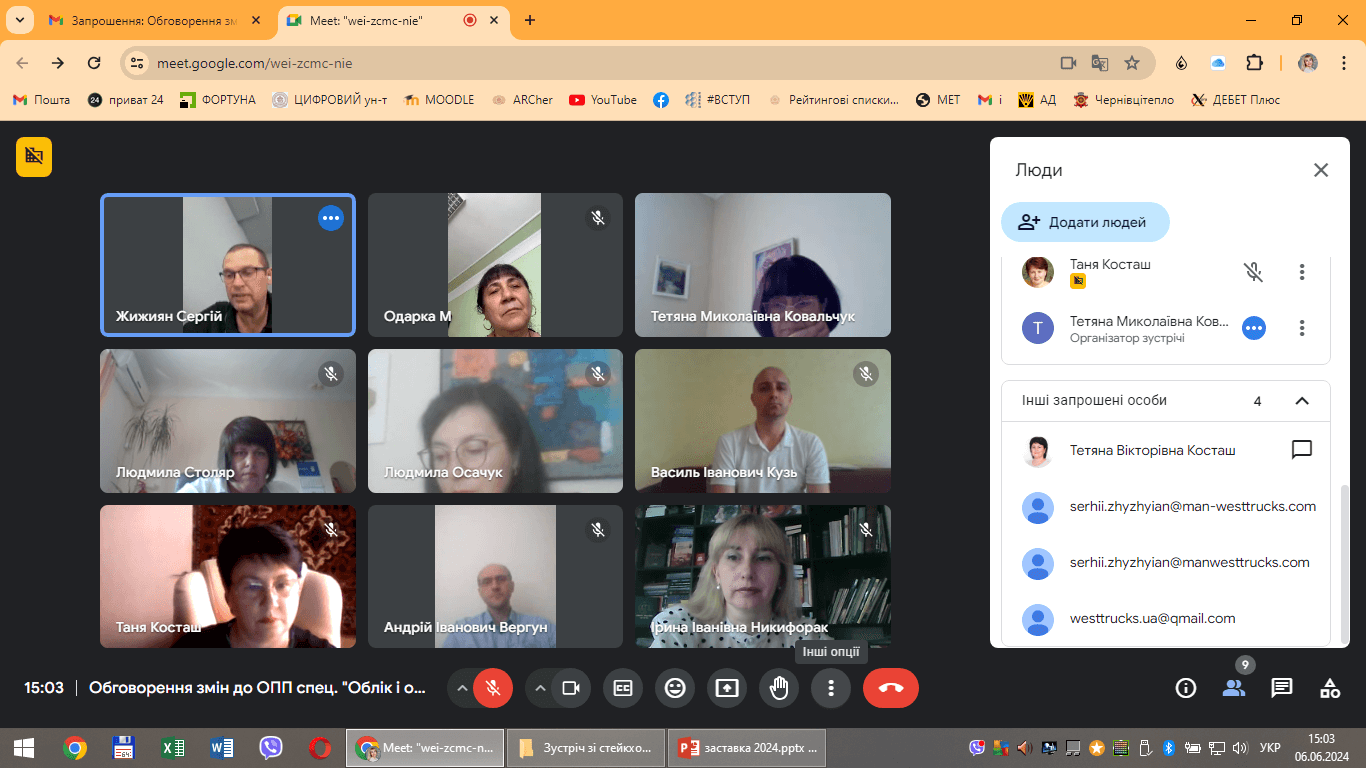
Task: End the call with red hang-up button
Action: coord(891,688)
